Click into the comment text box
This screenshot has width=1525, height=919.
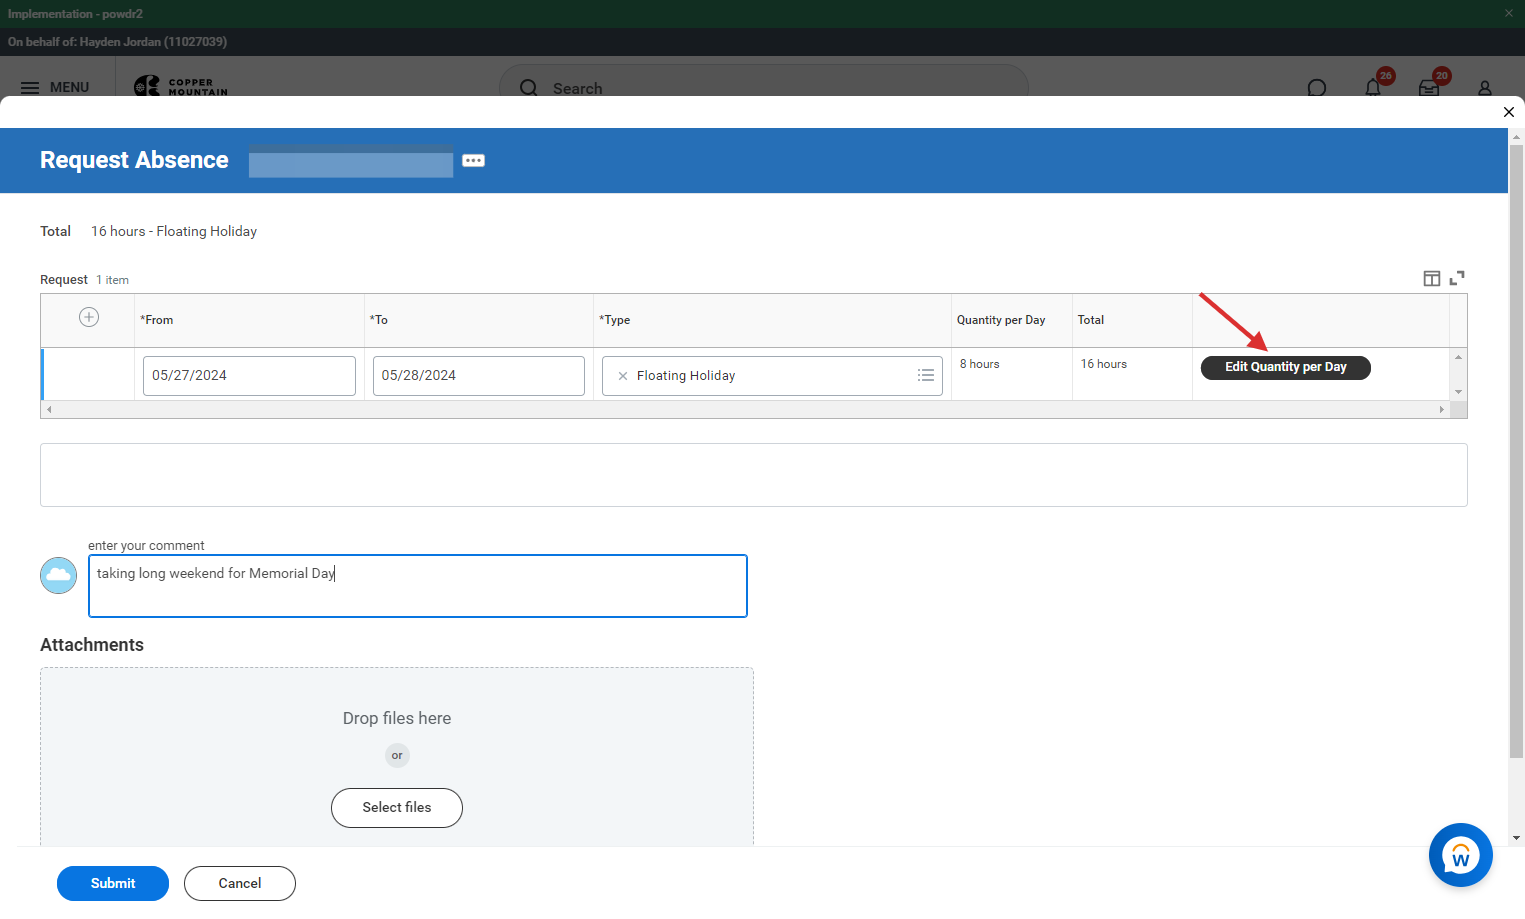coord(418,586)
